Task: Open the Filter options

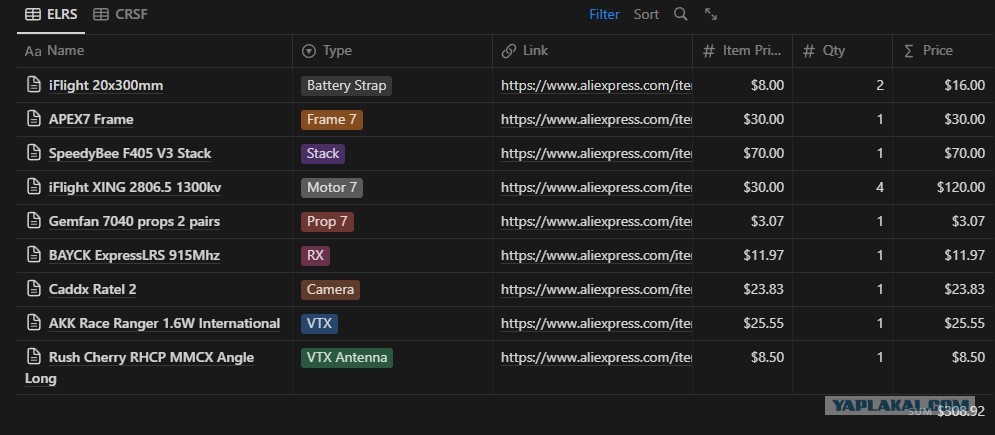Action: tap(604, 15)
